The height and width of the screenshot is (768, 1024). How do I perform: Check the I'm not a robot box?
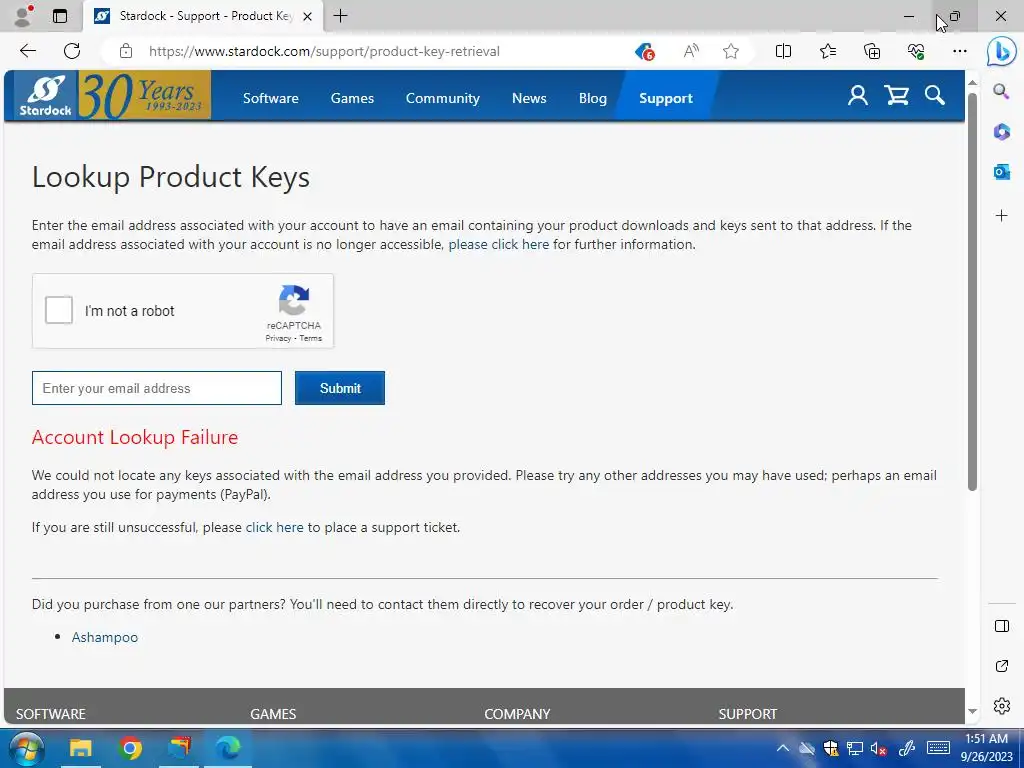[x=59, y=310]
